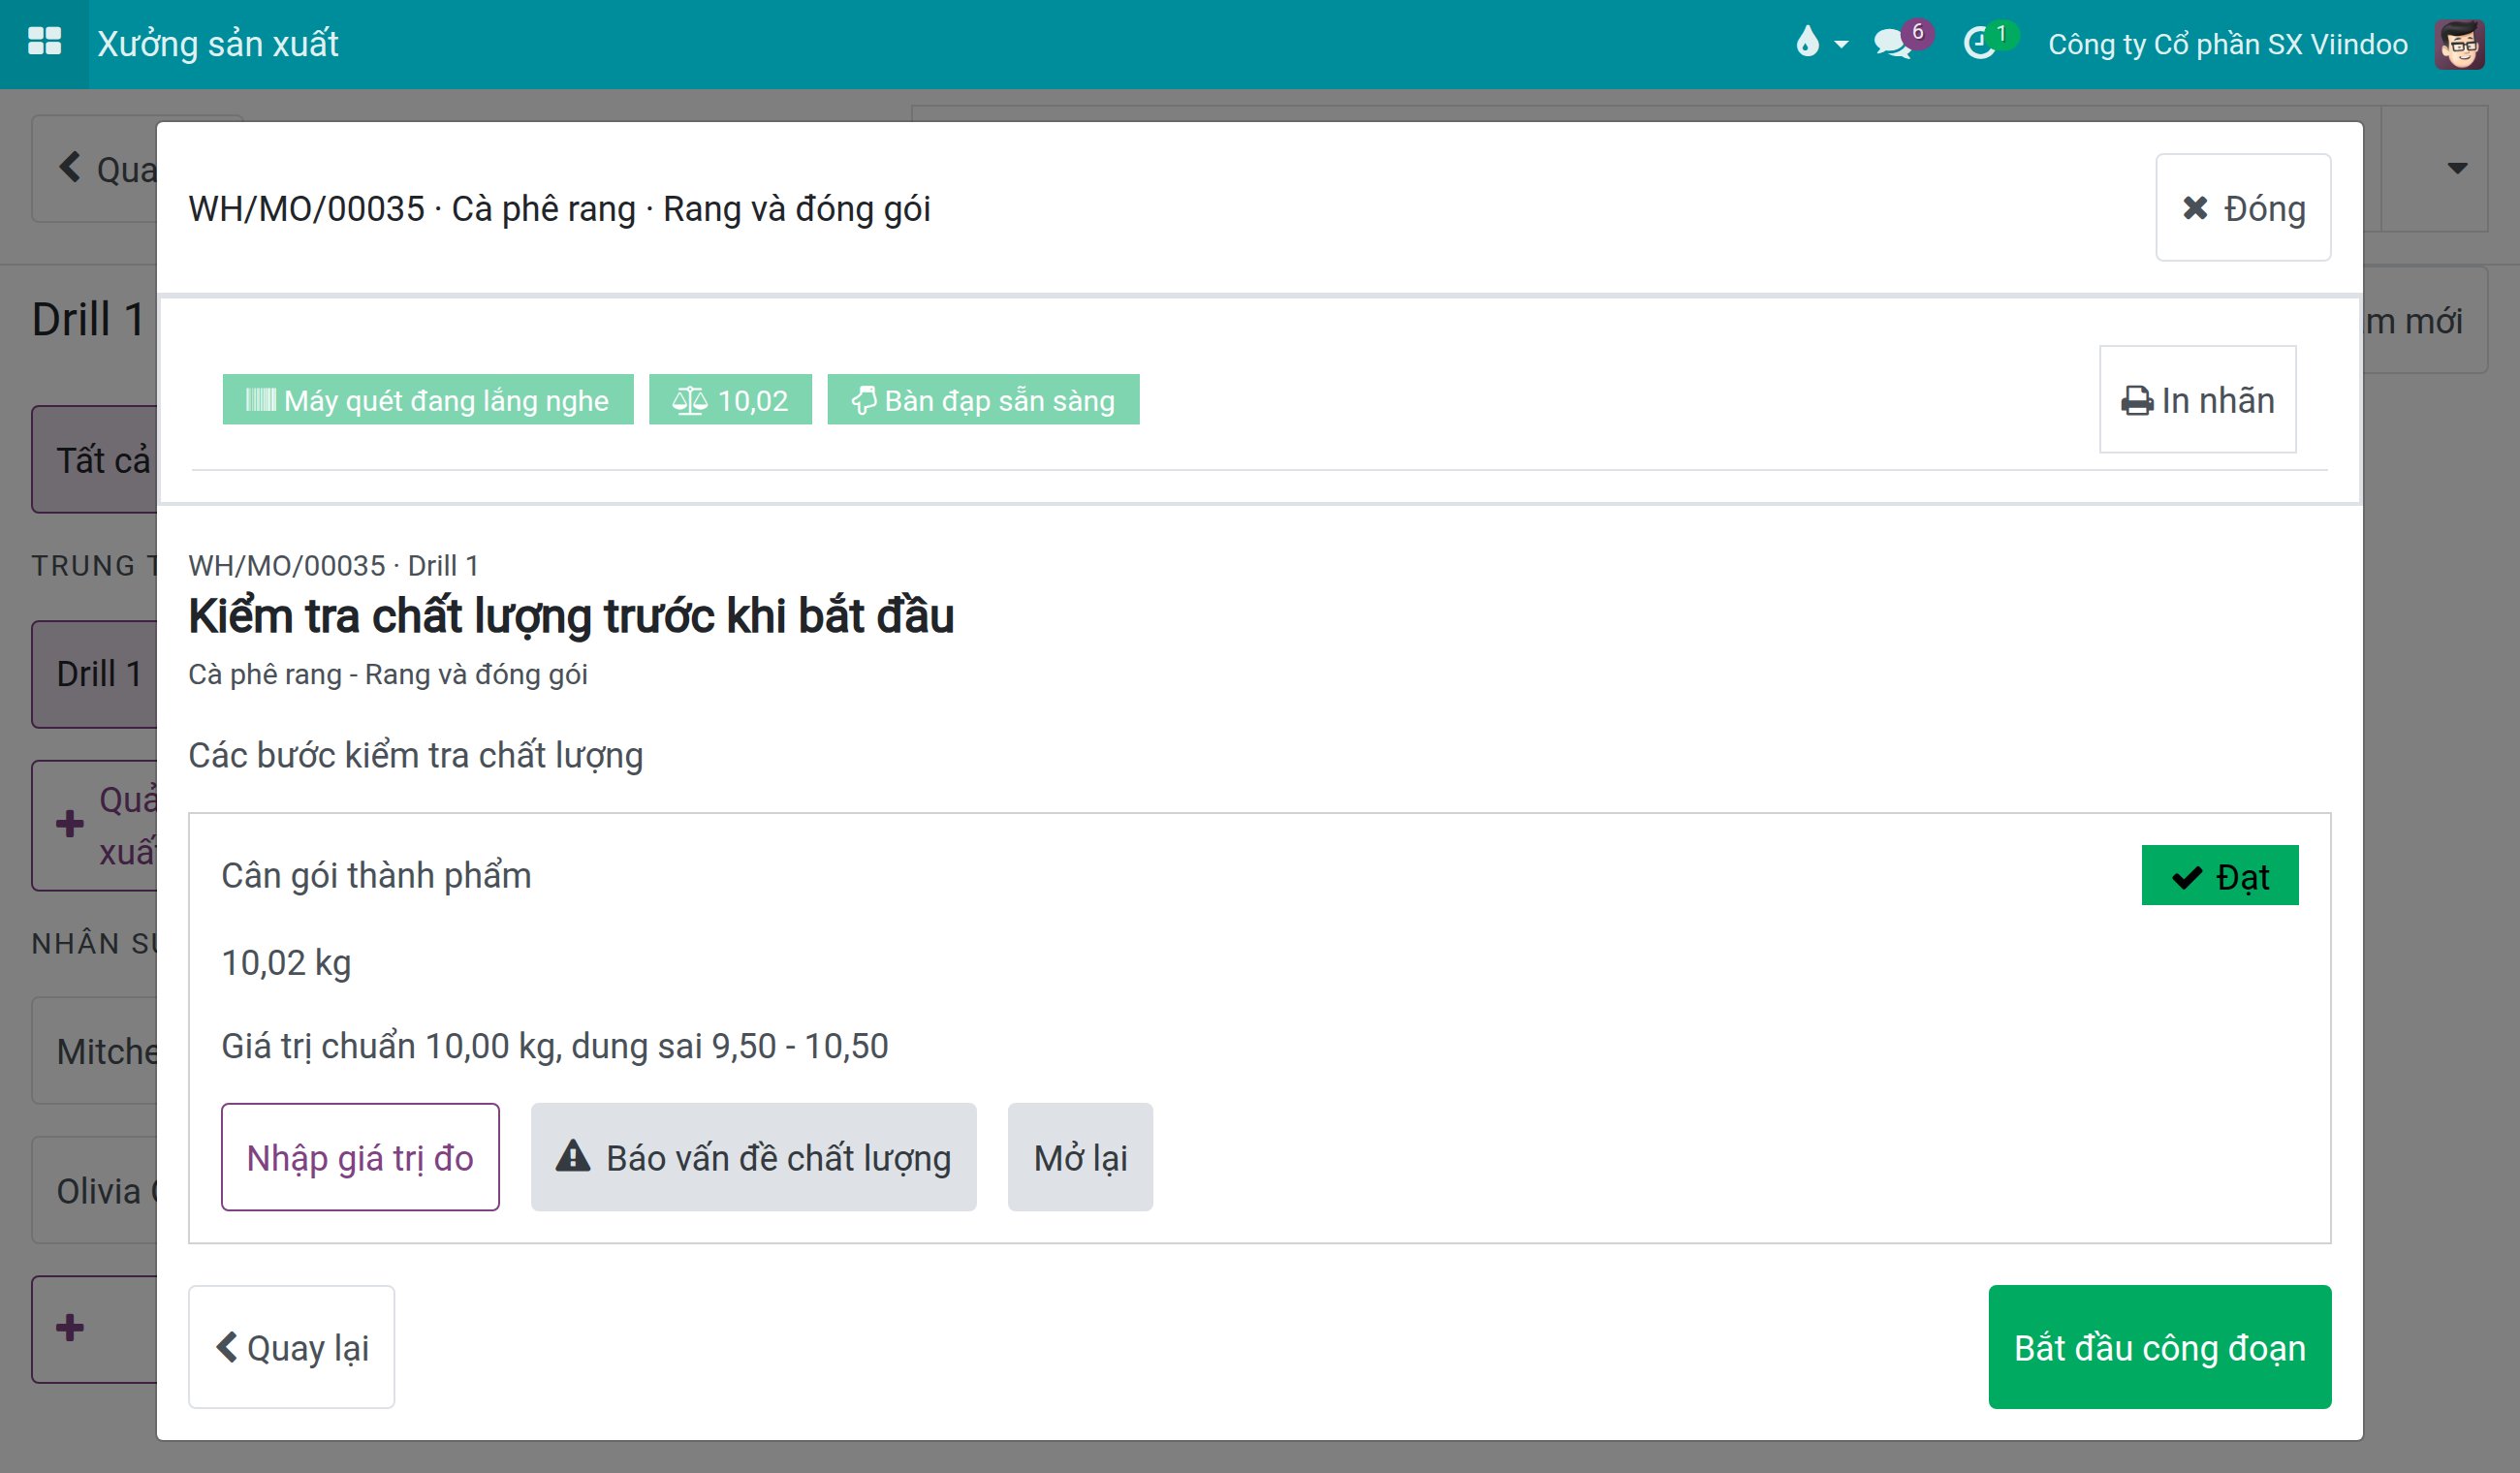Click the green Đạt pass badge

pyautogui.click(x=2219, y=875)
